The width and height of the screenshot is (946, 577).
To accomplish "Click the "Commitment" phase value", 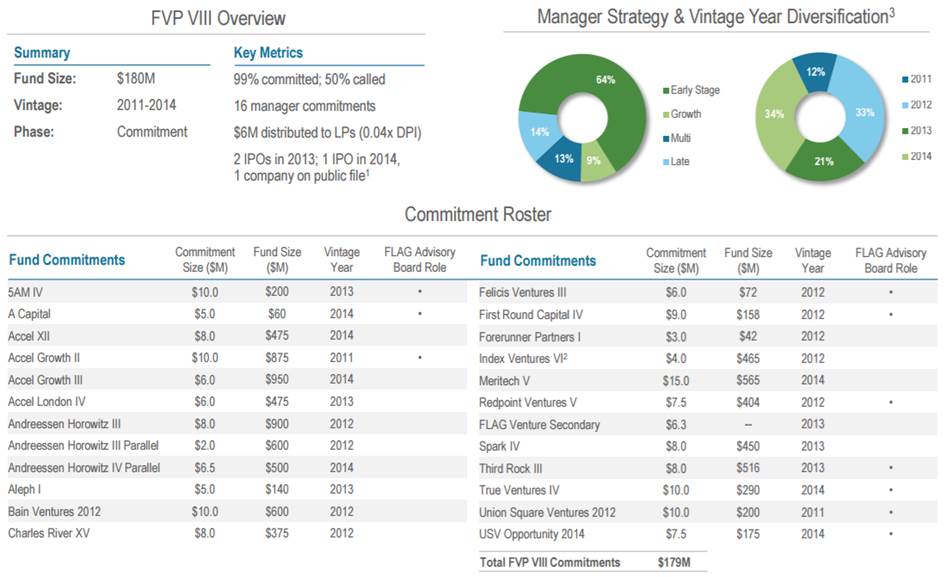I will (x=152, y=132).
